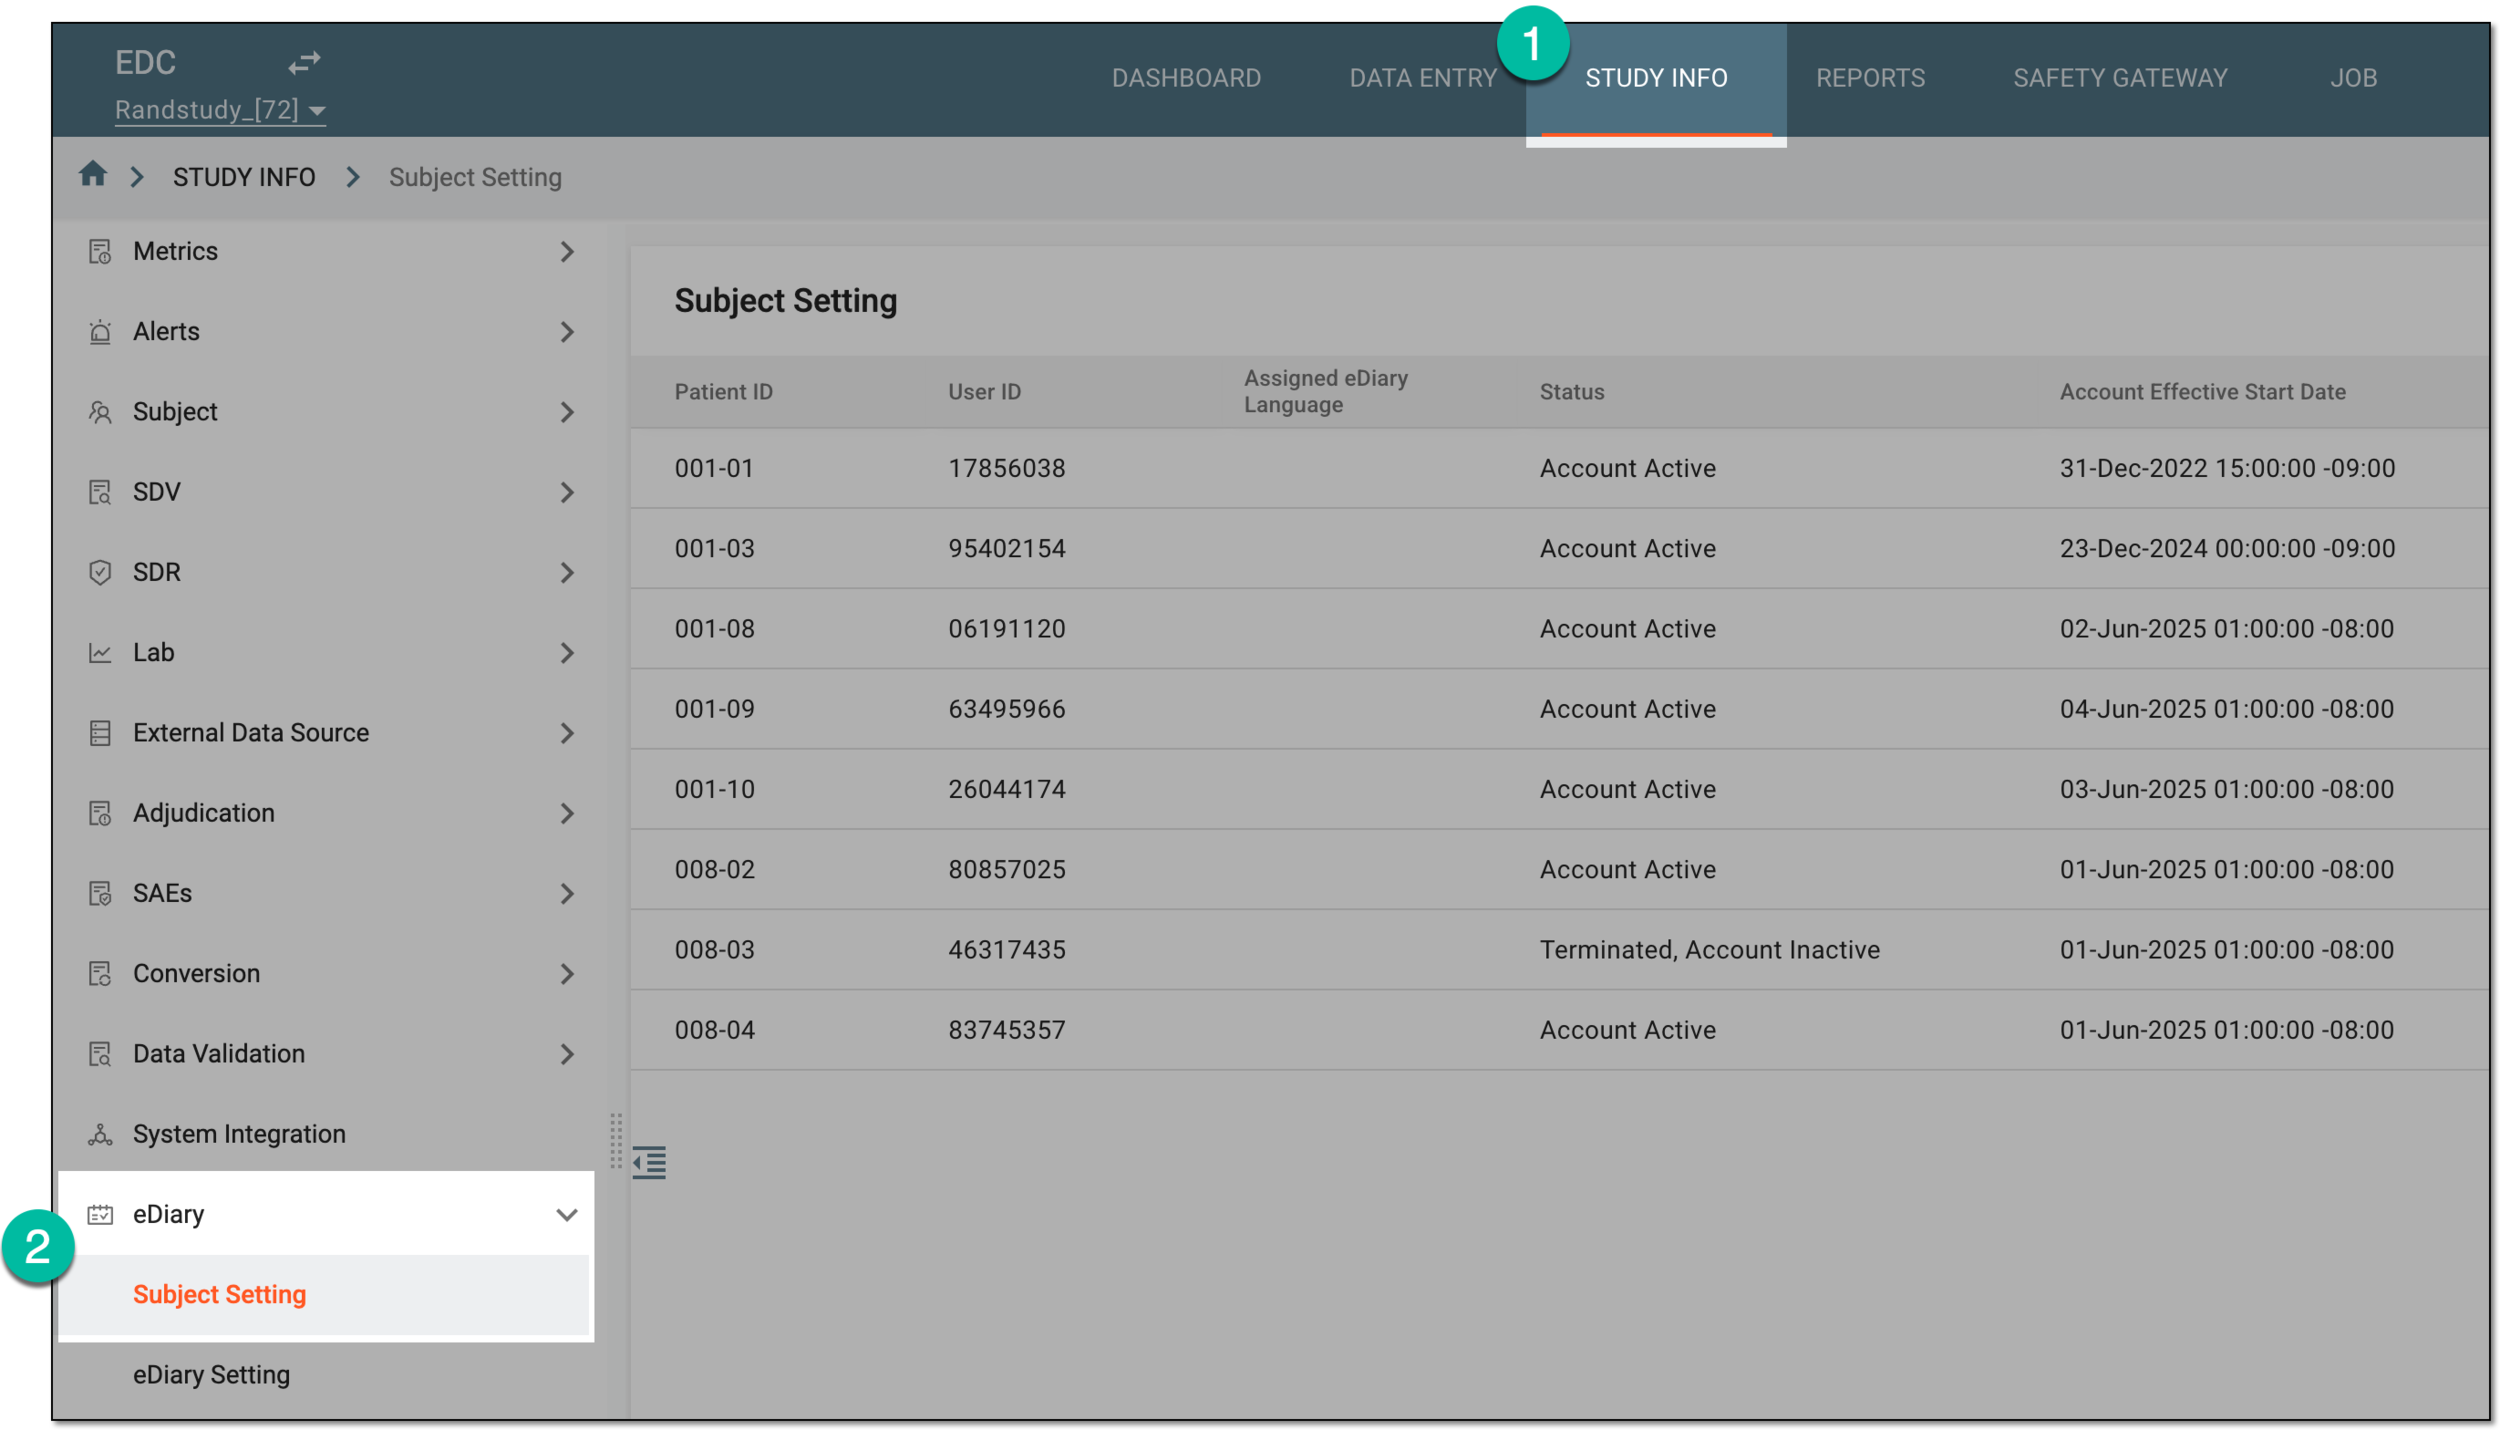Click the EDC application title
This screenshot has height=1430, width=2500.
145,62
